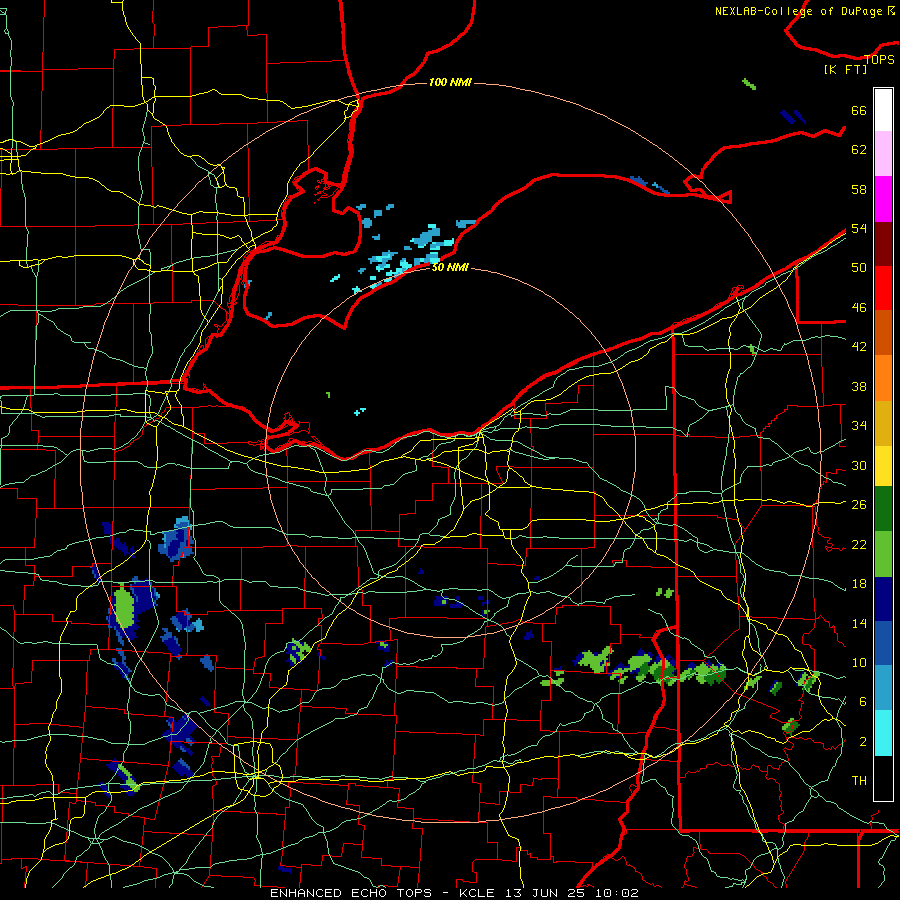Click the 13 JUN 25 date text
Viewport: 900px width, 900px height.
(546, 893)
